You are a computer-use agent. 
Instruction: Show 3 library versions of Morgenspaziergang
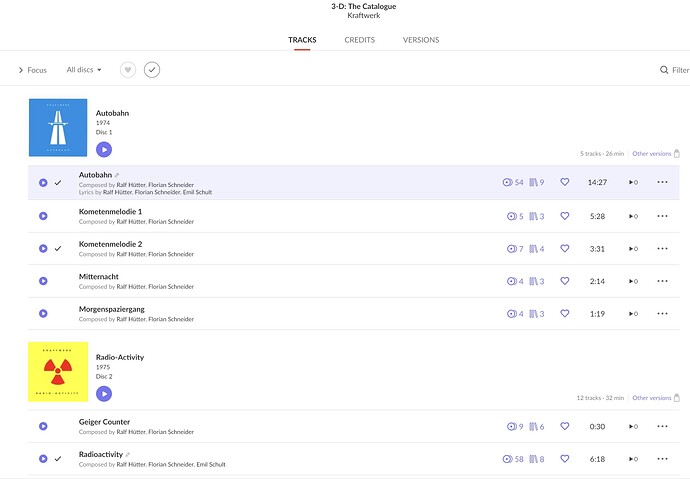(x=536, y=314)
